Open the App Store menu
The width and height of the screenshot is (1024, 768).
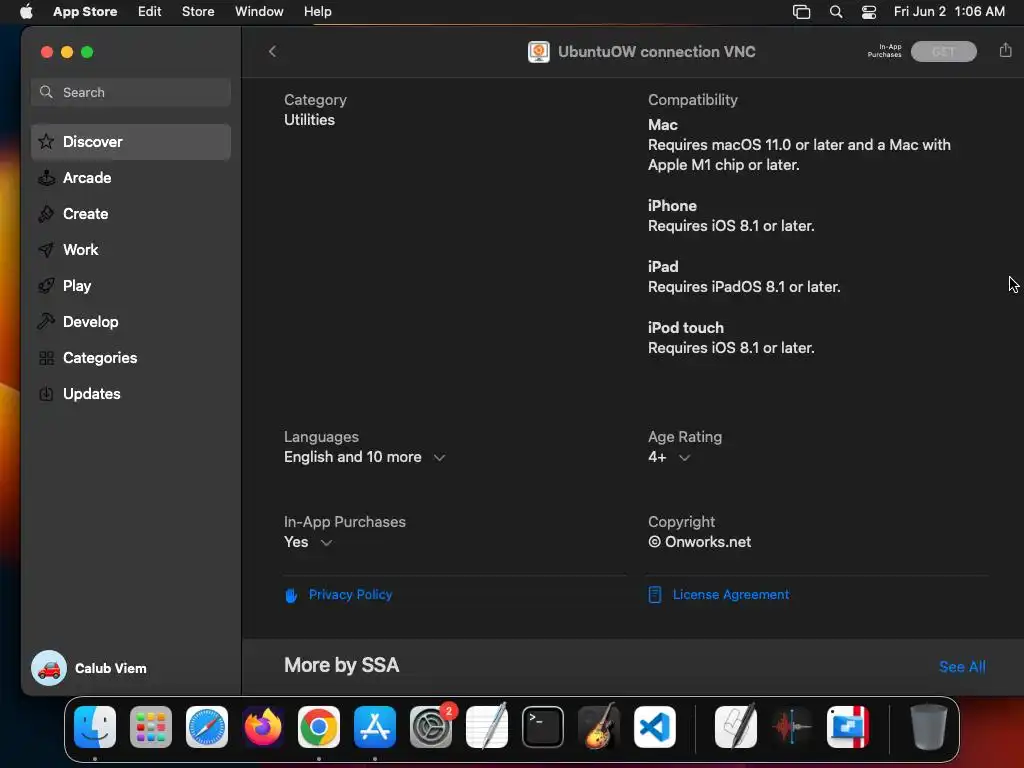coord(85,12)
